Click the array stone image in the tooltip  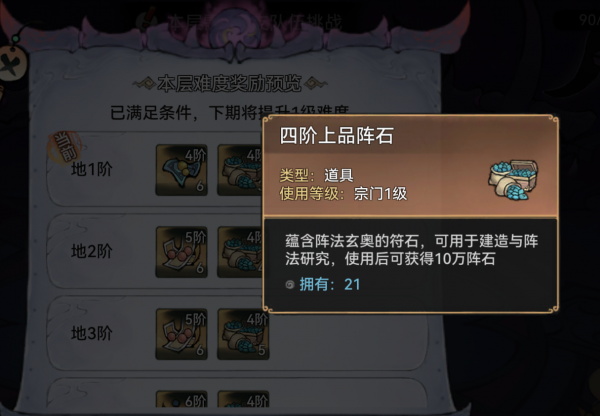pos(513,179)
